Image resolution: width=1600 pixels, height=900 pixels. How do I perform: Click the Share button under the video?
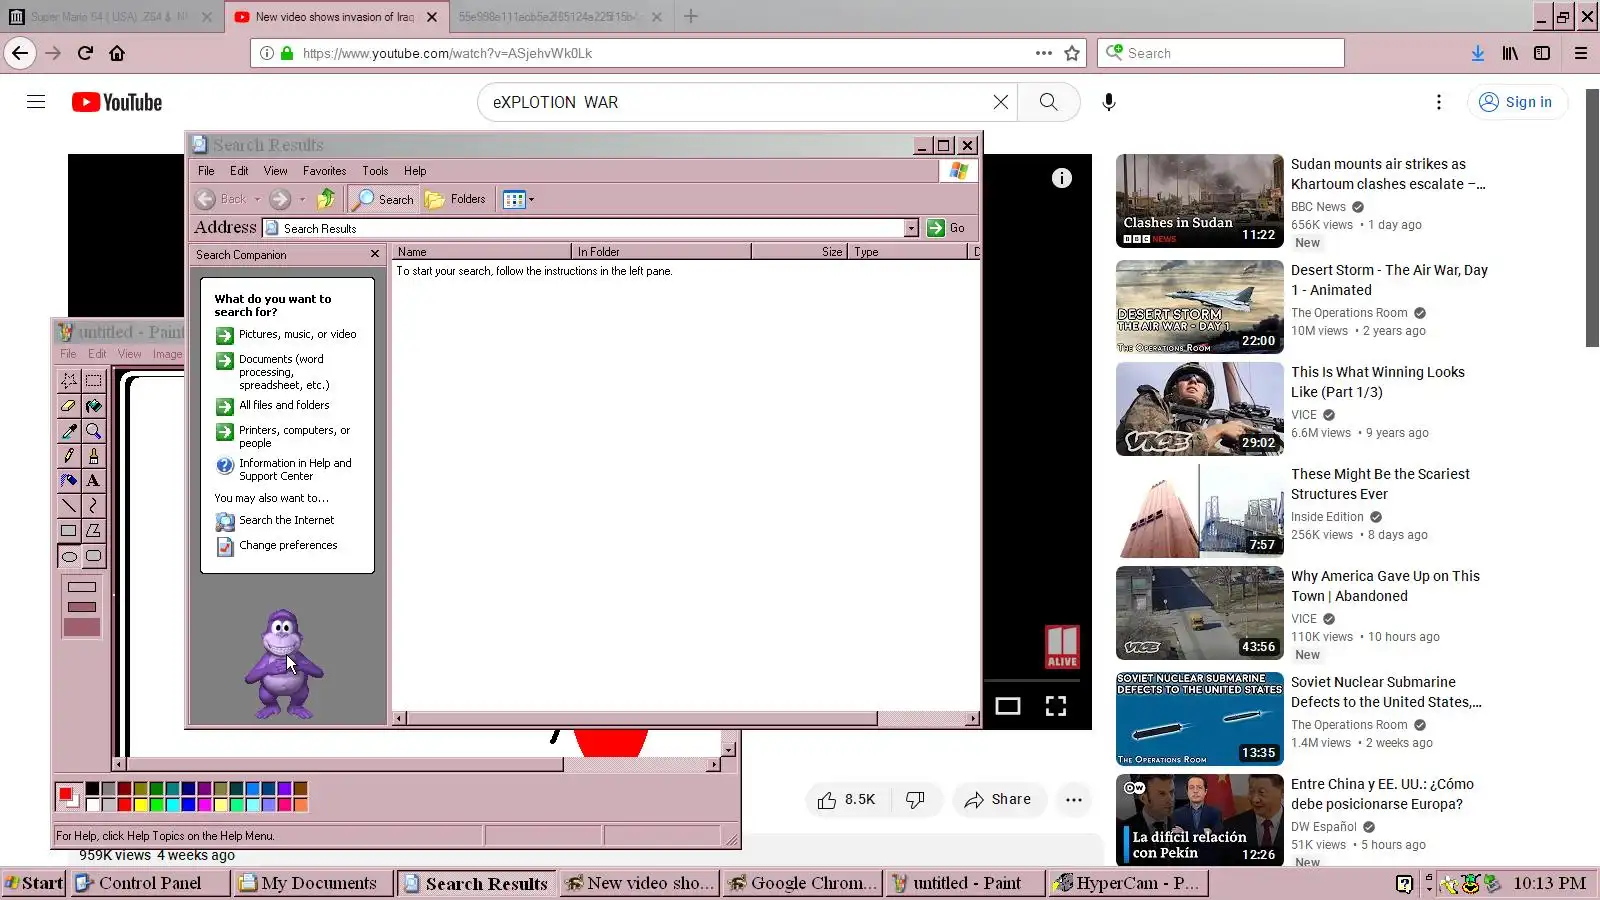click(x=998, y=800)
